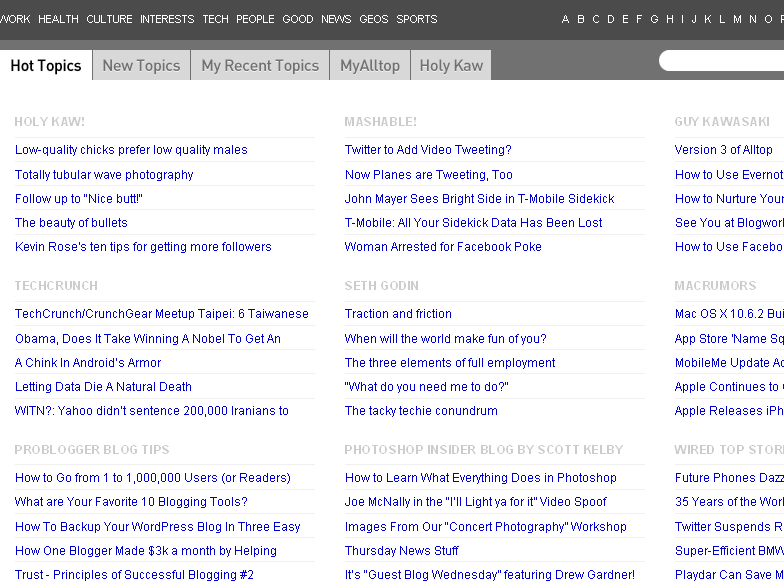Click the GOOD category
This screenshot has height=584, width=784.
pos(298,19)
